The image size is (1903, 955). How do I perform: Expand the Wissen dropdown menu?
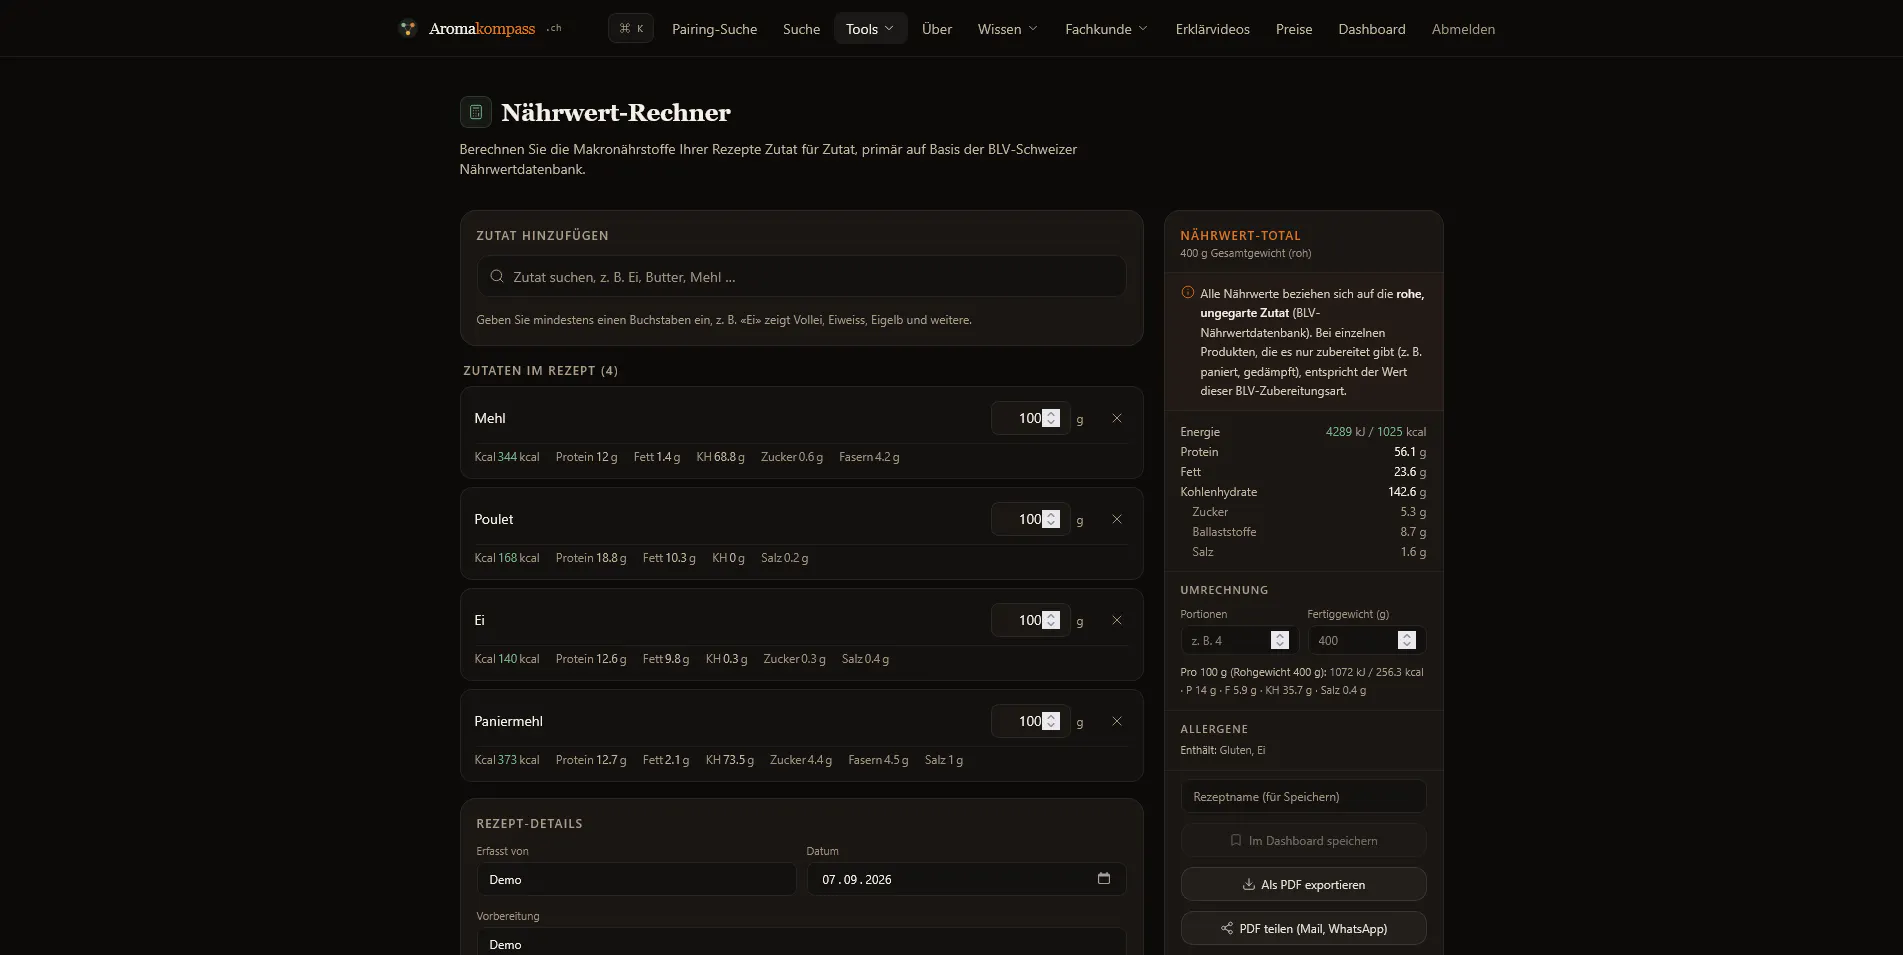[1008, 28]
